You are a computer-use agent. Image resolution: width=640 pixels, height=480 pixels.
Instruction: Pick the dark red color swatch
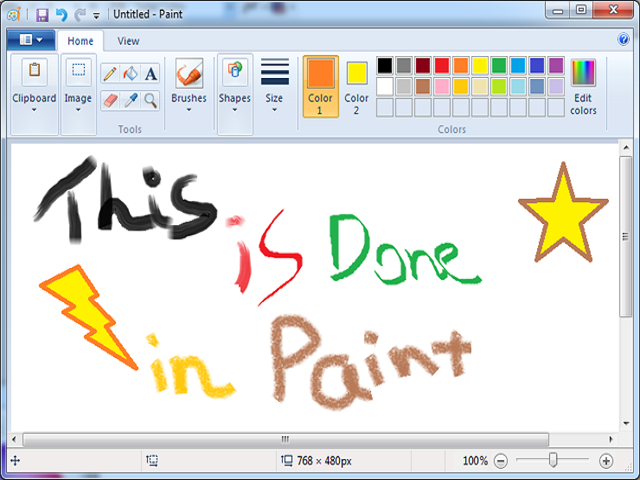(423, 65)
